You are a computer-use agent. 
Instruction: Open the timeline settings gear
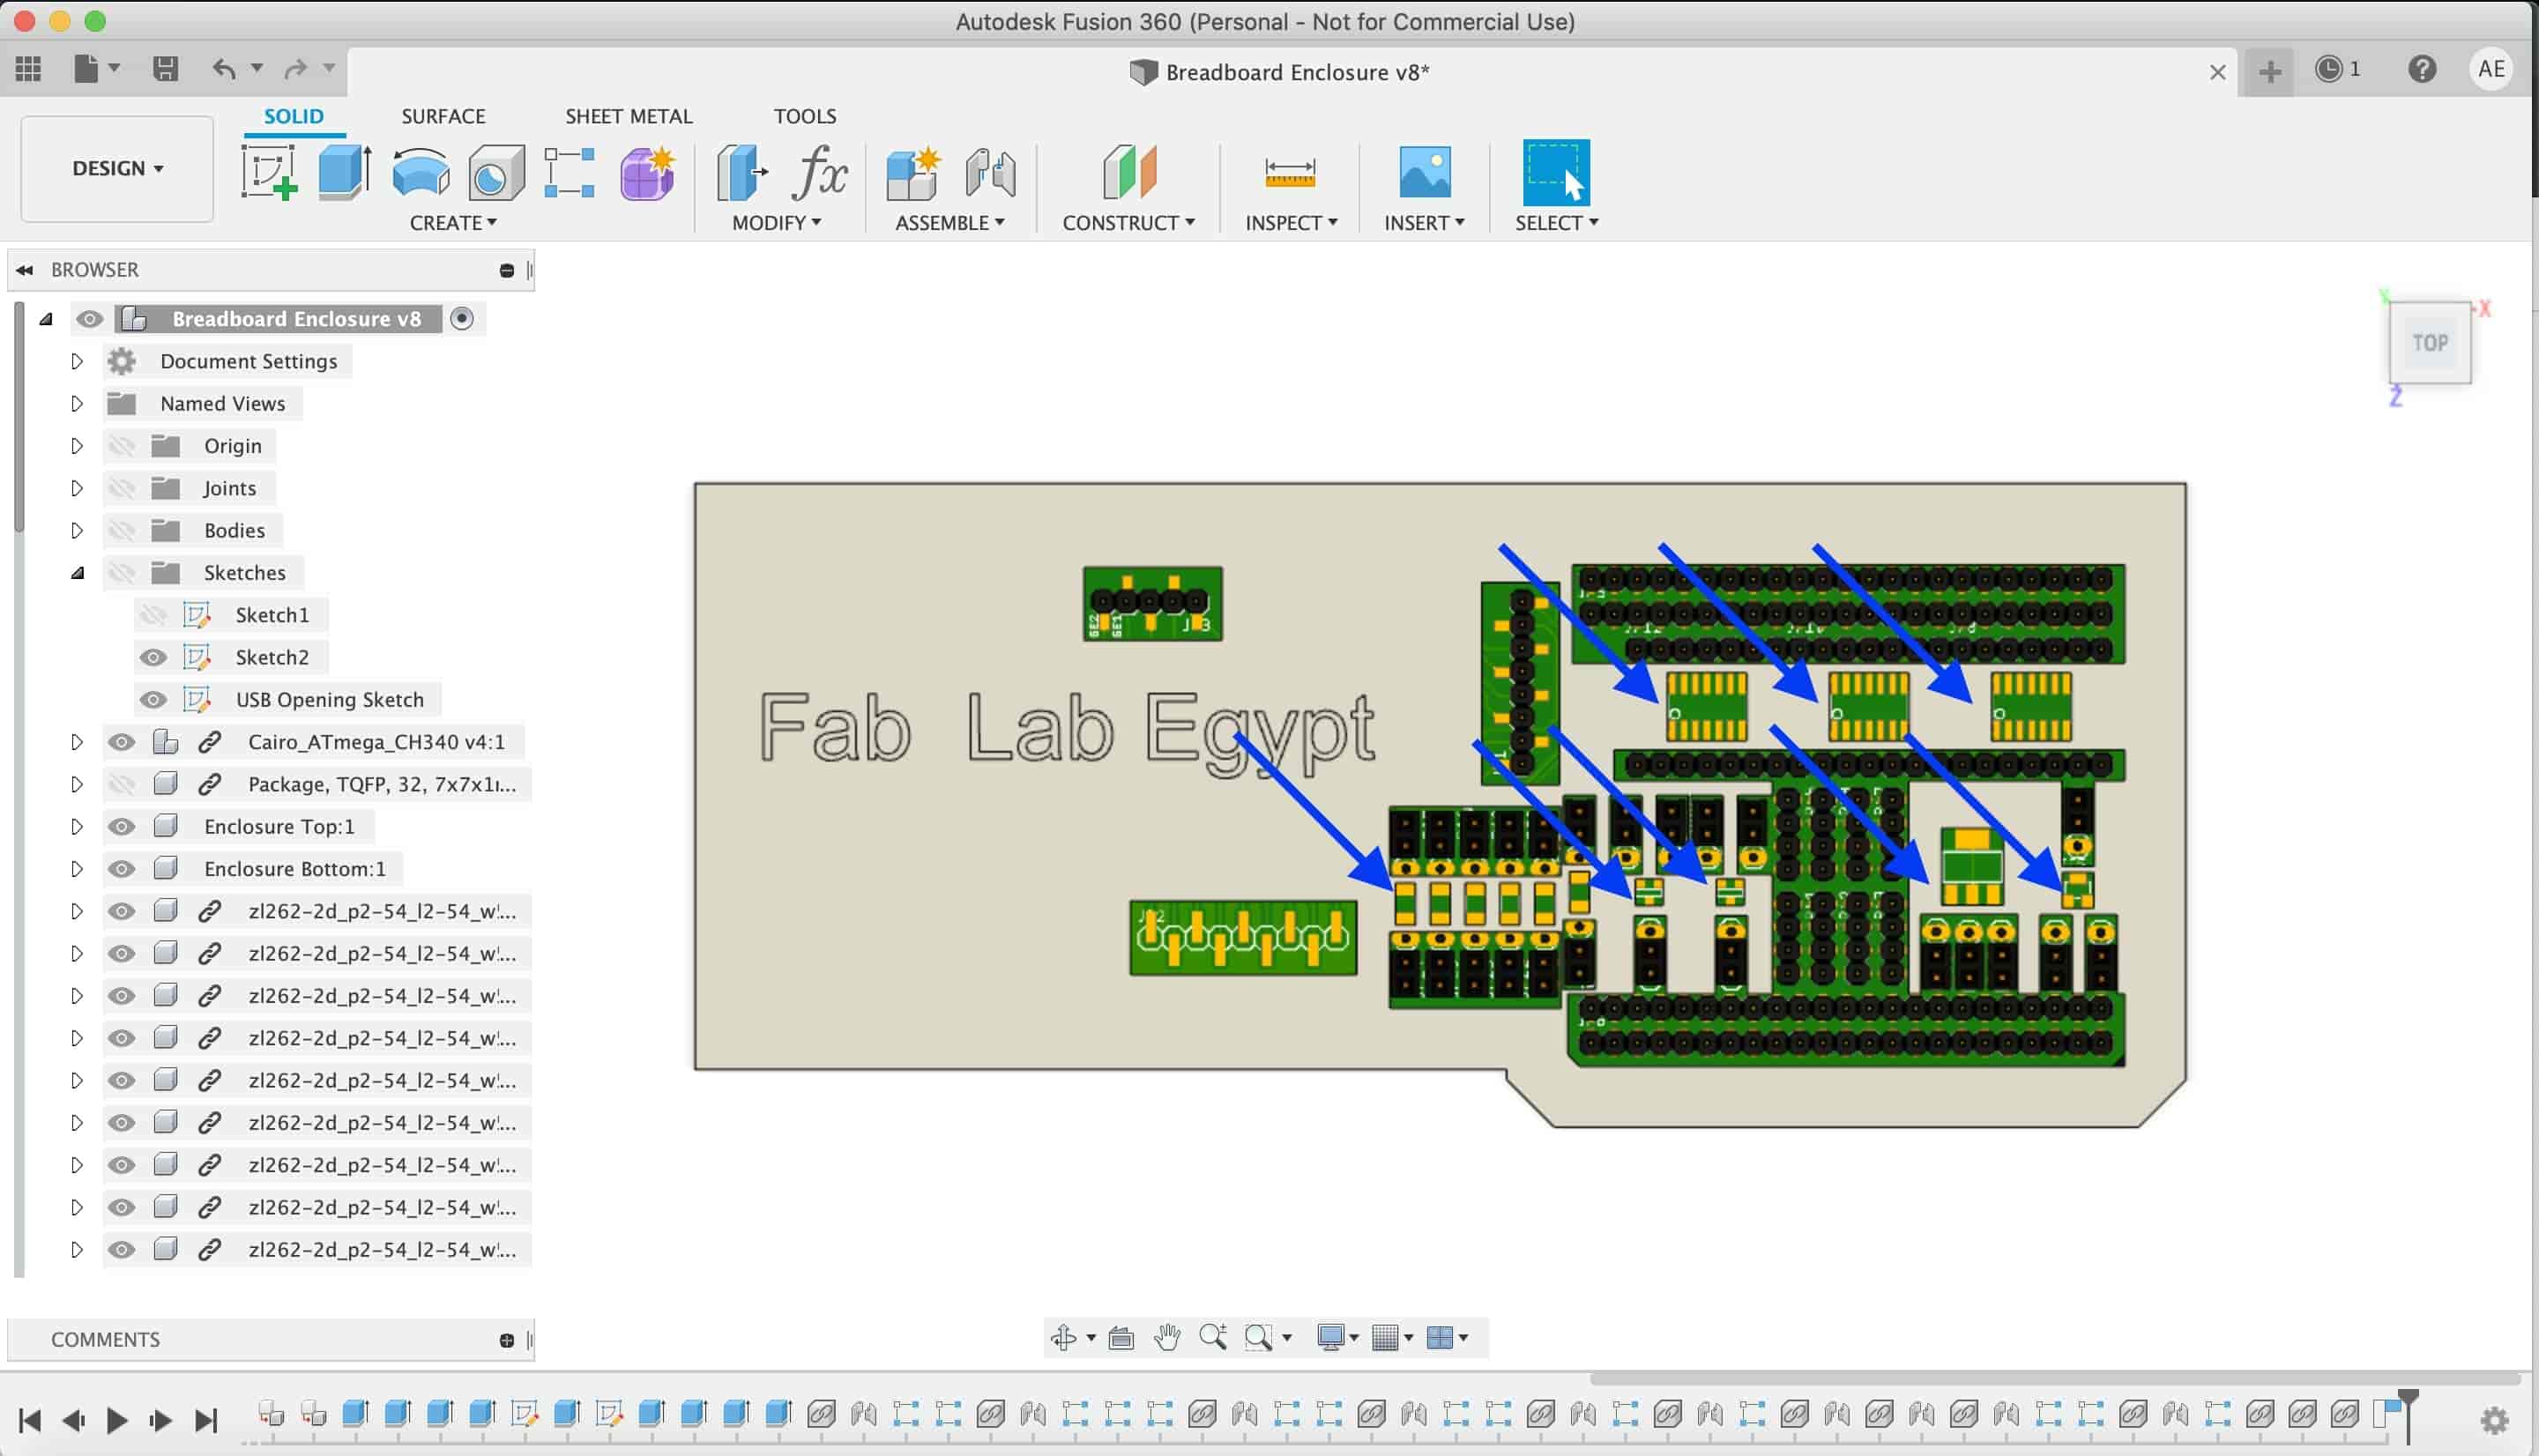pos(2495,1420)
